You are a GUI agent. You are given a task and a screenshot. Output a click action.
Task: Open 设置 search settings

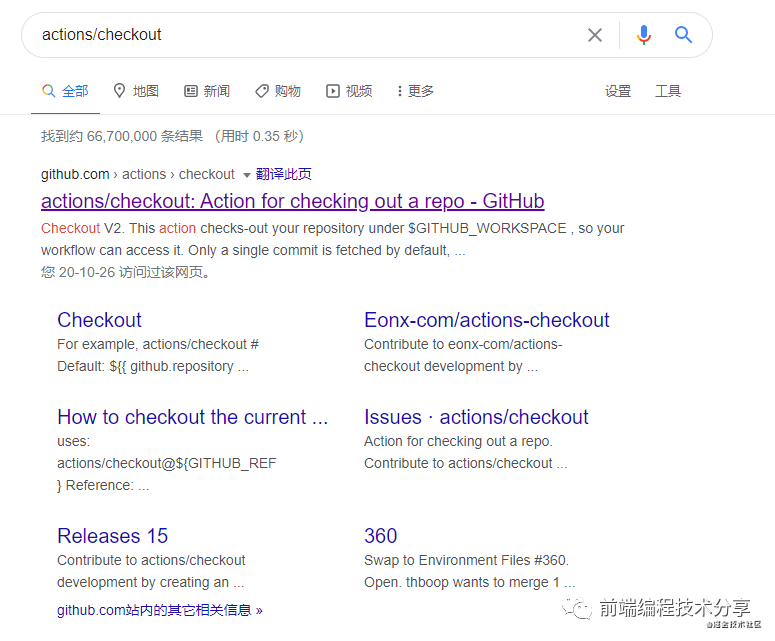[618, 91]
